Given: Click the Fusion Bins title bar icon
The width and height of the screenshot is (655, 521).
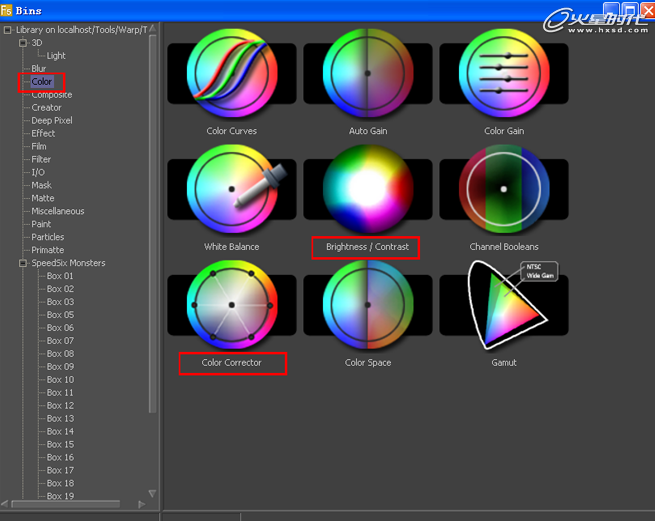Looking at the screenshot, I should (6, 10).
